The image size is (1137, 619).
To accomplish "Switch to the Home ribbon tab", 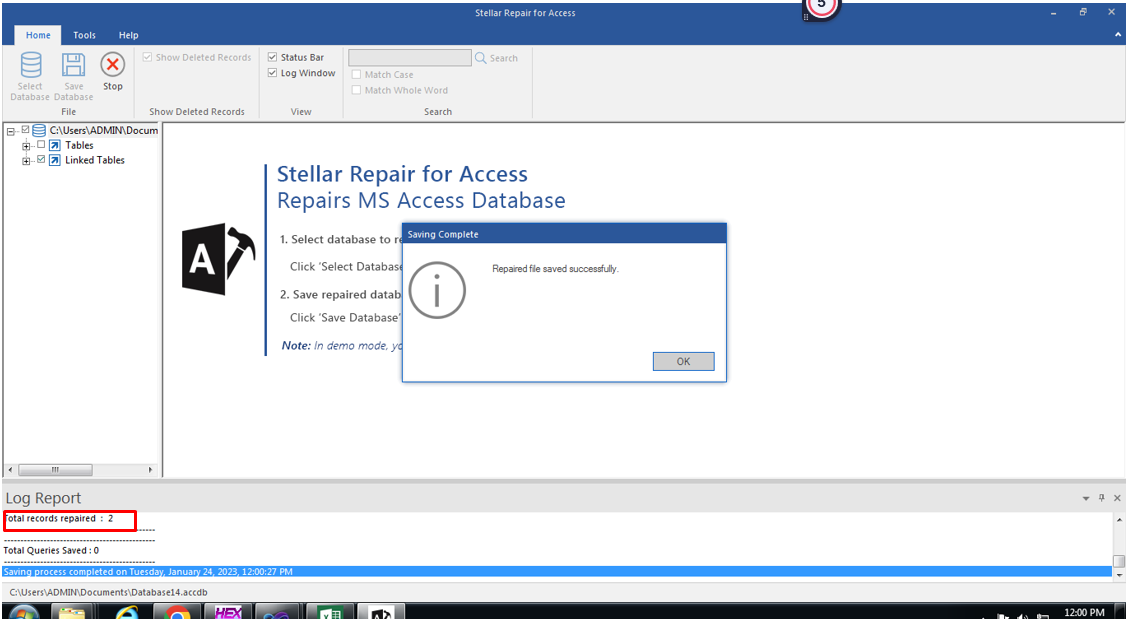I will point(38,35).
